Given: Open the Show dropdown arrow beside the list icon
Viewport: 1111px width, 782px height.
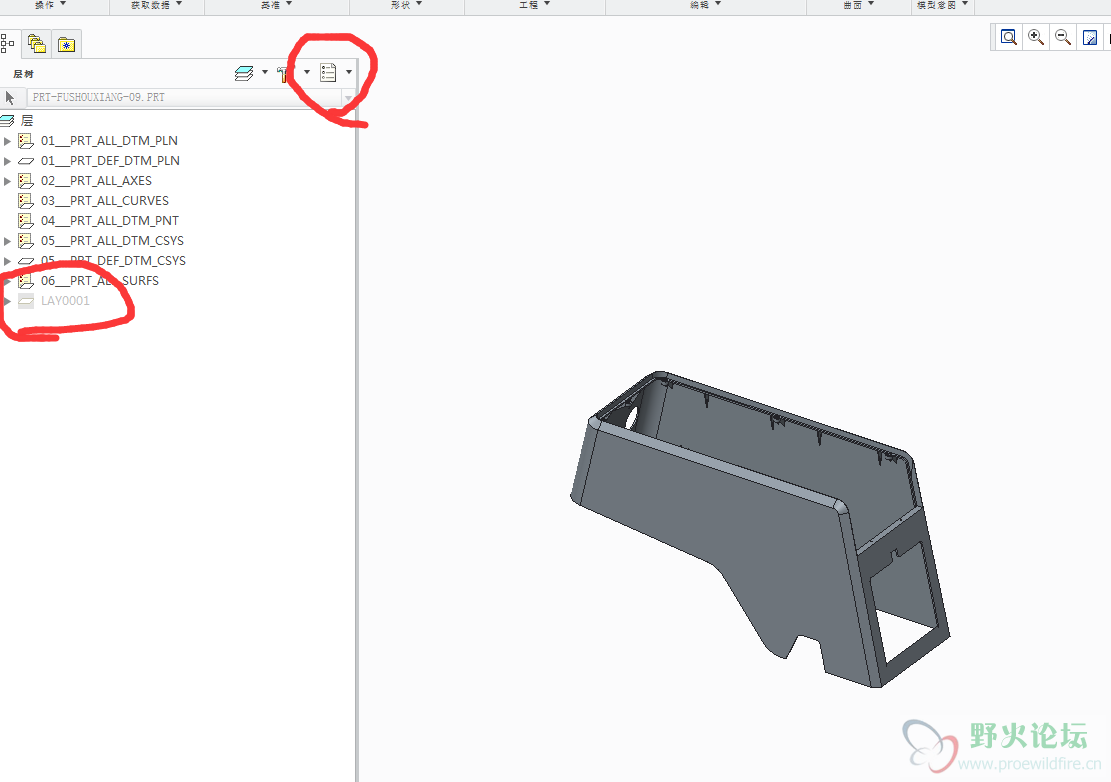Looking at the screenshot, I should tap(349, 72).
